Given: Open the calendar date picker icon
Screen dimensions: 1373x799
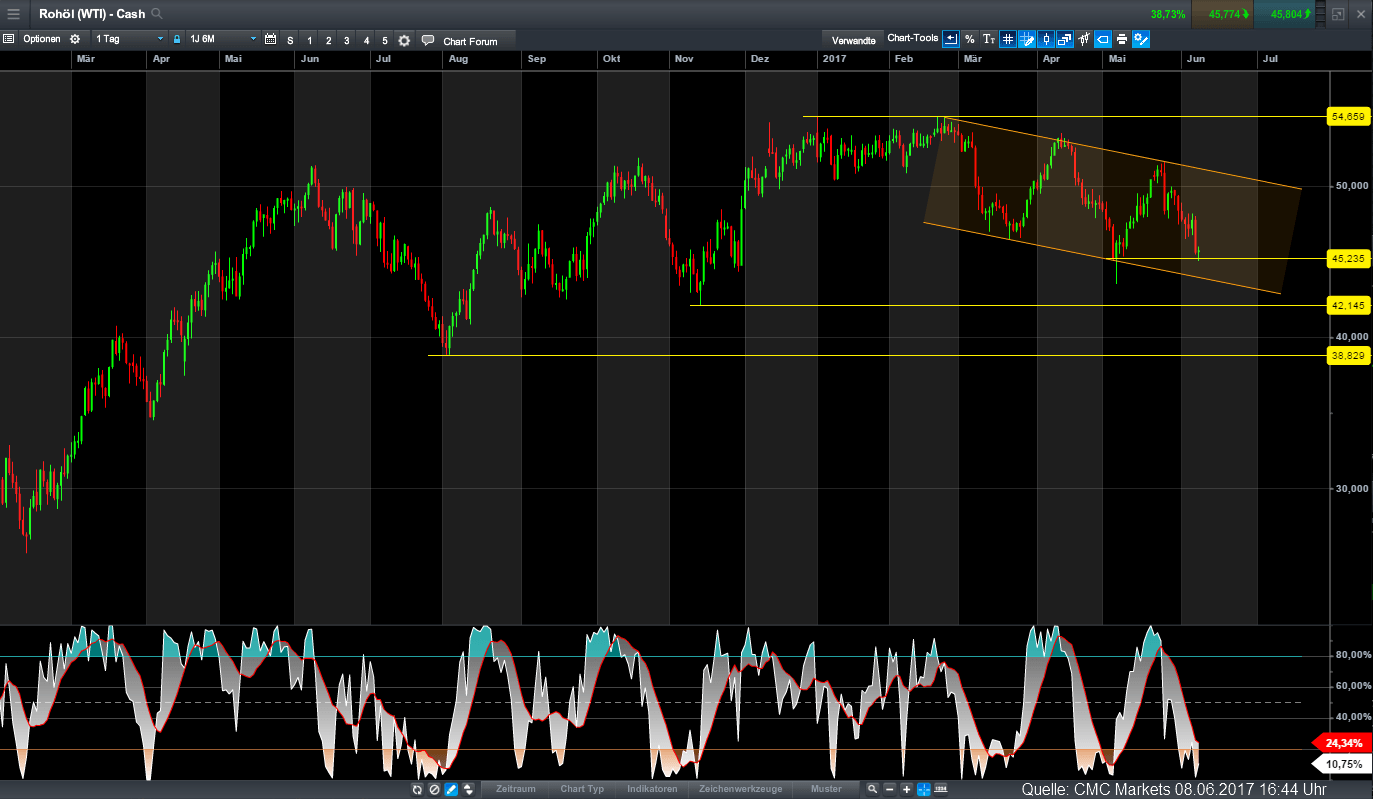Looking at the screenshot, I should point(270,39).
